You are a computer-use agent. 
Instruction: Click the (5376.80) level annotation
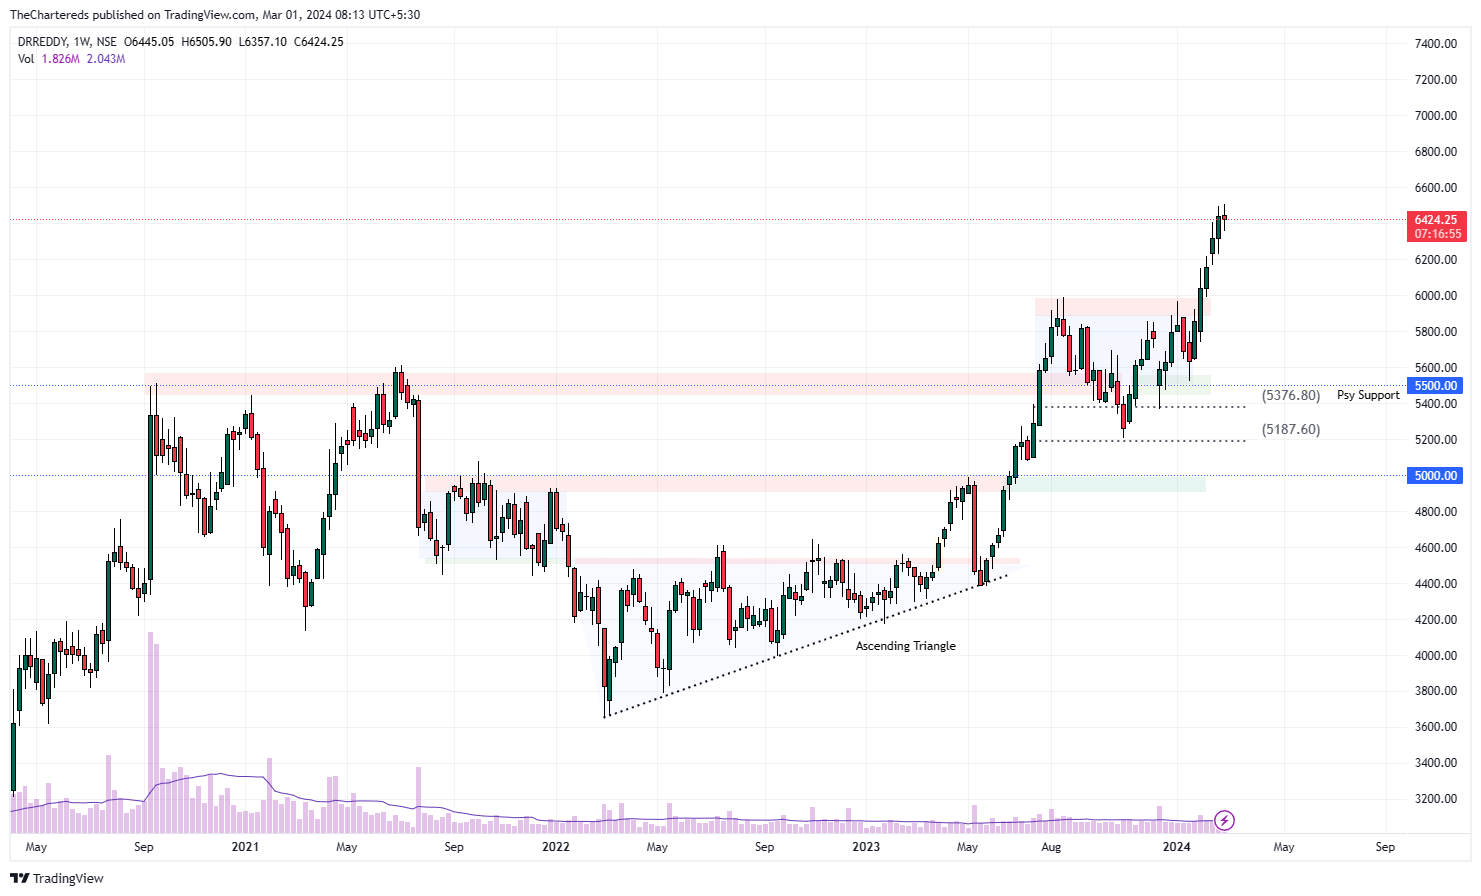[1291, 396]
